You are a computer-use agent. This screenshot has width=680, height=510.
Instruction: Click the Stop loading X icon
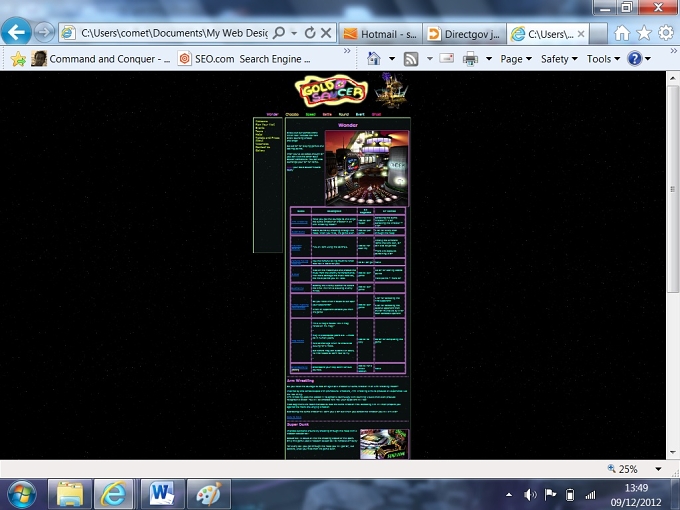326,33
